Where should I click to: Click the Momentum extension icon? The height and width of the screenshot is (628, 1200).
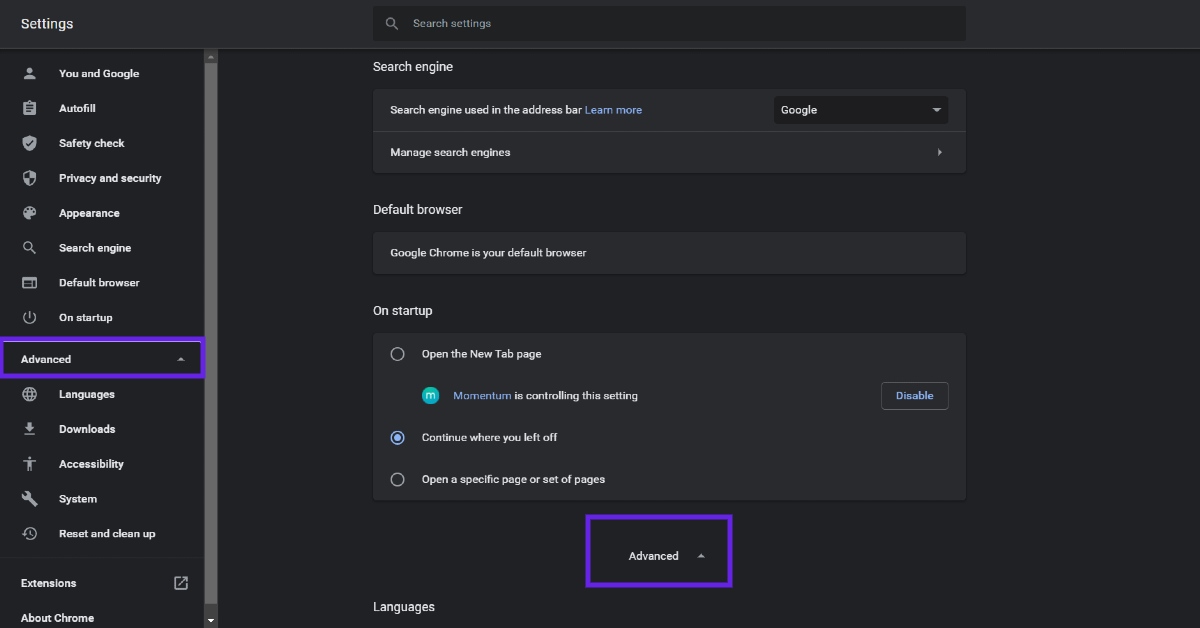pos(430,395)
